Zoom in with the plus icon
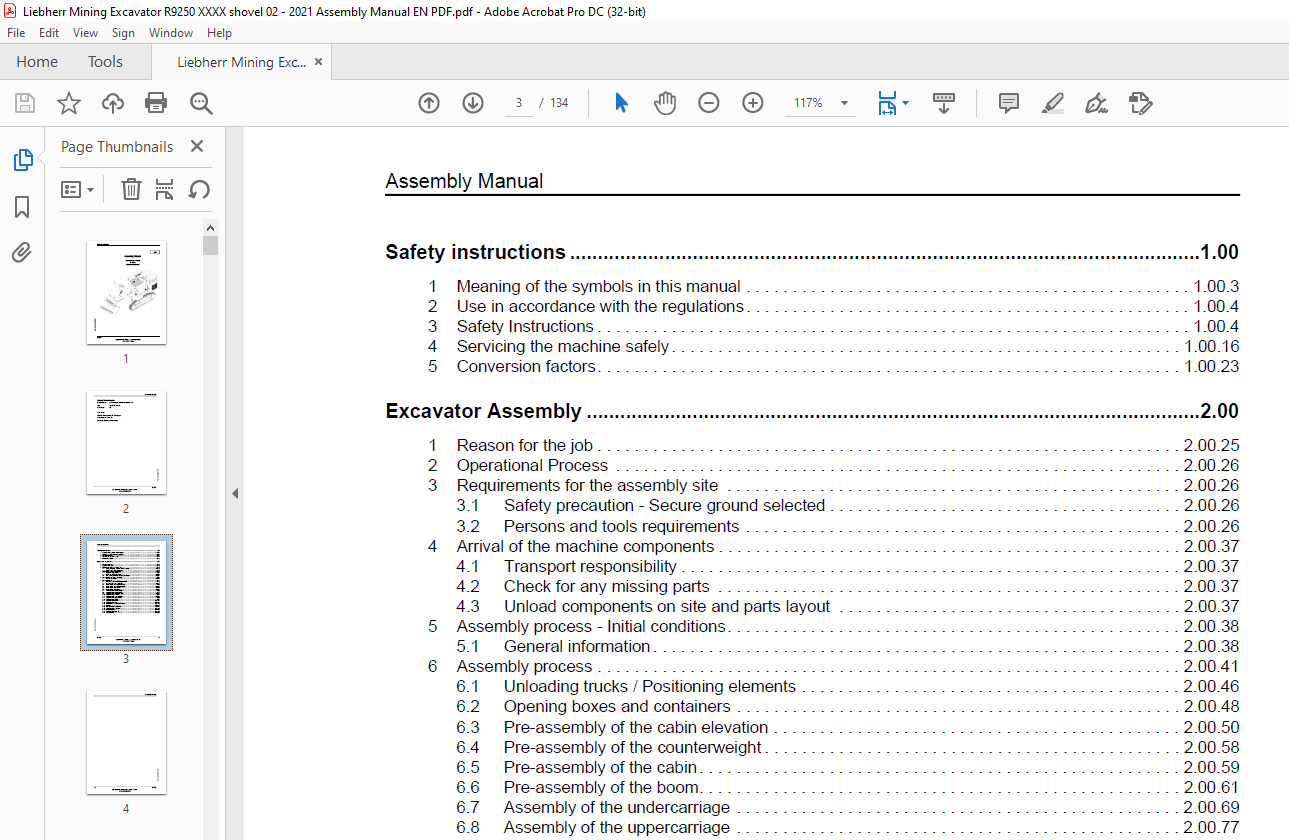This screenshot has height=840, width=1289. (x=753, y=103)
